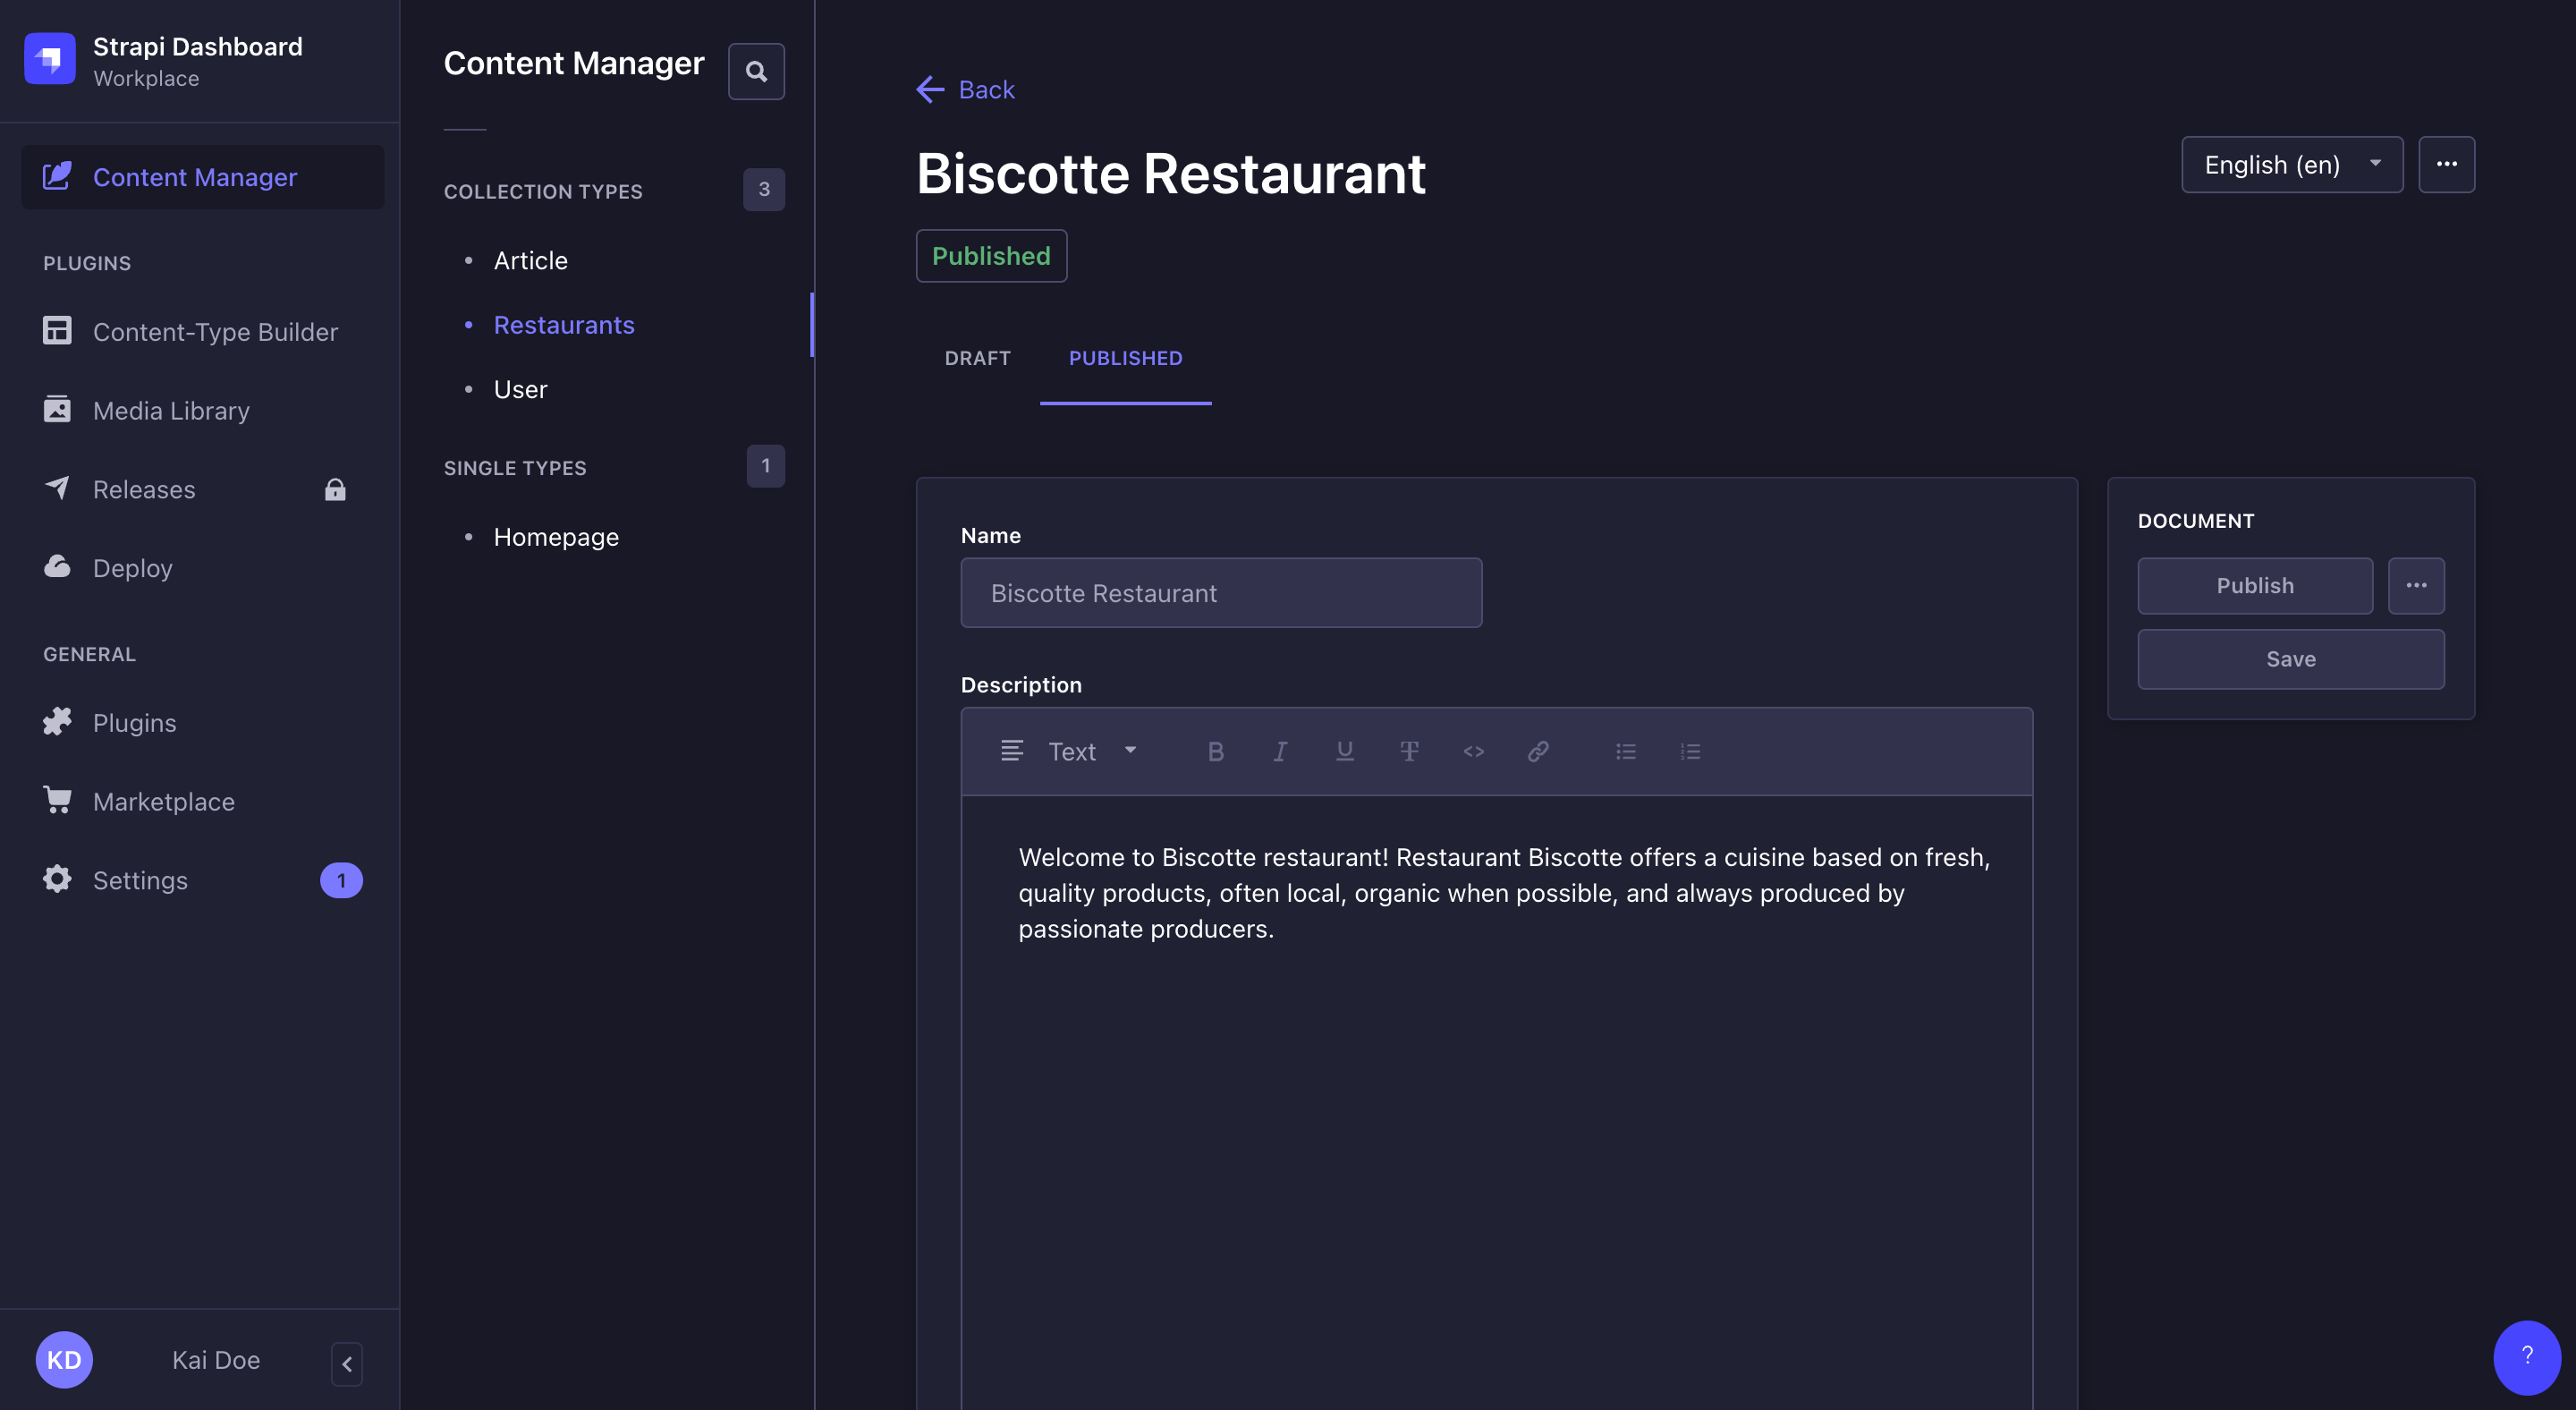Open Media Library from the sidebar
The width and height of the screenshot is (2576, 1410).
[171, 411]
